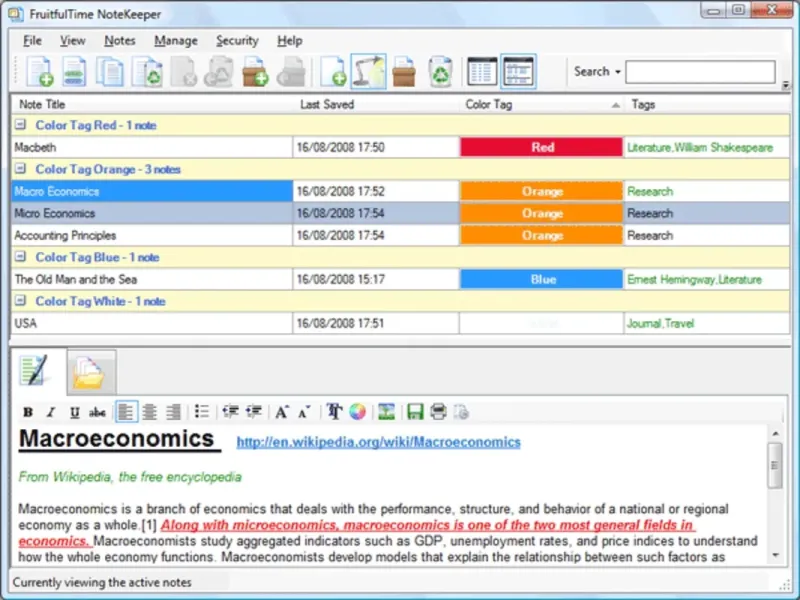Toggle bullet list formatting
The height and width of the screenshot is (600, 800).
tap(202, 412)
